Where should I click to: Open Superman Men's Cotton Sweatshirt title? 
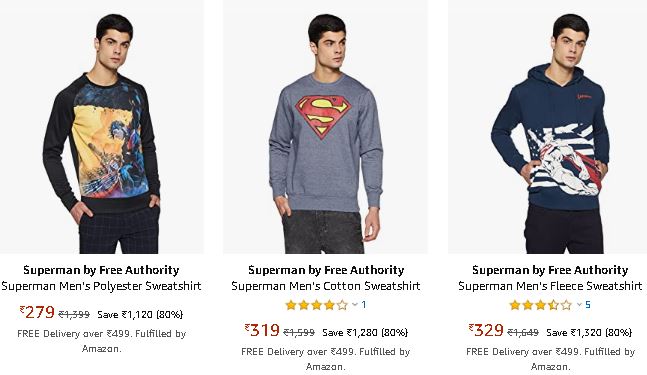click(x=326, y=286)
